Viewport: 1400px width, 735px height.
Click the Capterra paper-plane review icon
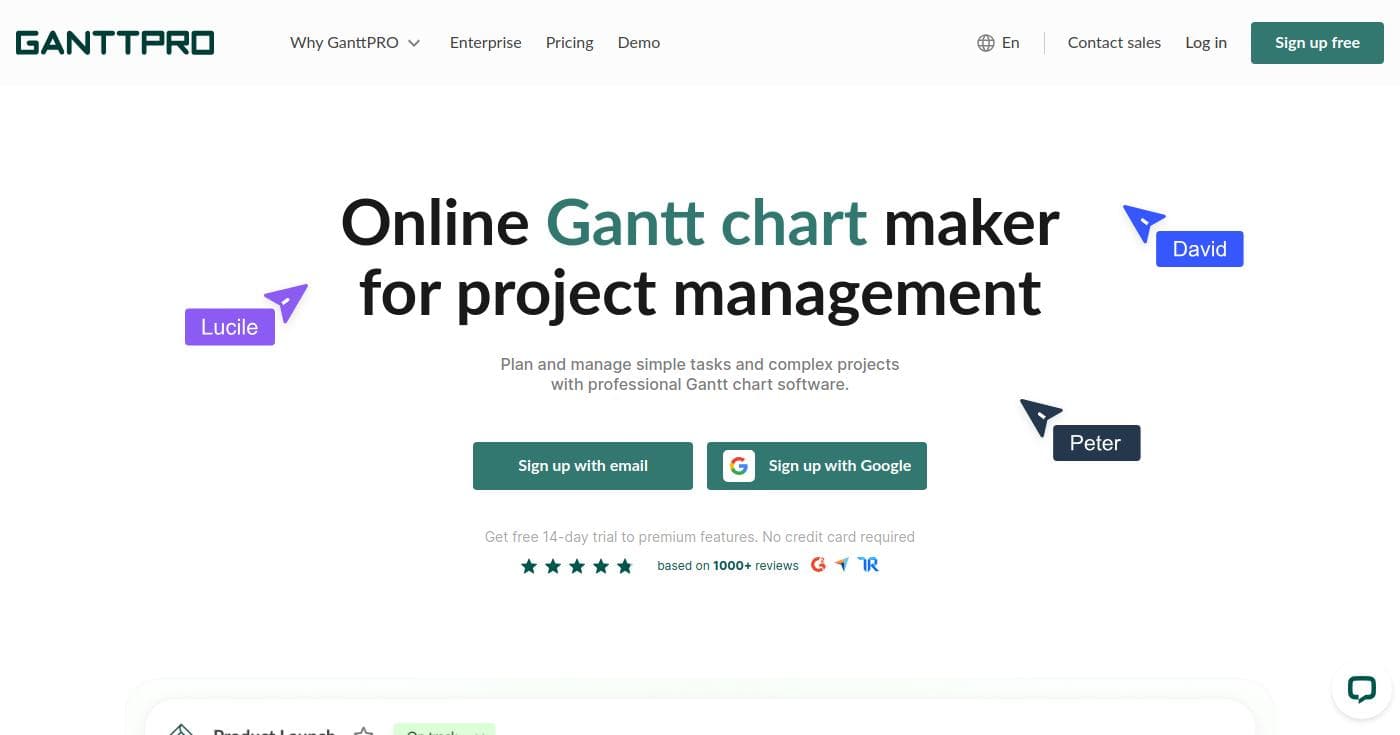click(x=841, y=564)
